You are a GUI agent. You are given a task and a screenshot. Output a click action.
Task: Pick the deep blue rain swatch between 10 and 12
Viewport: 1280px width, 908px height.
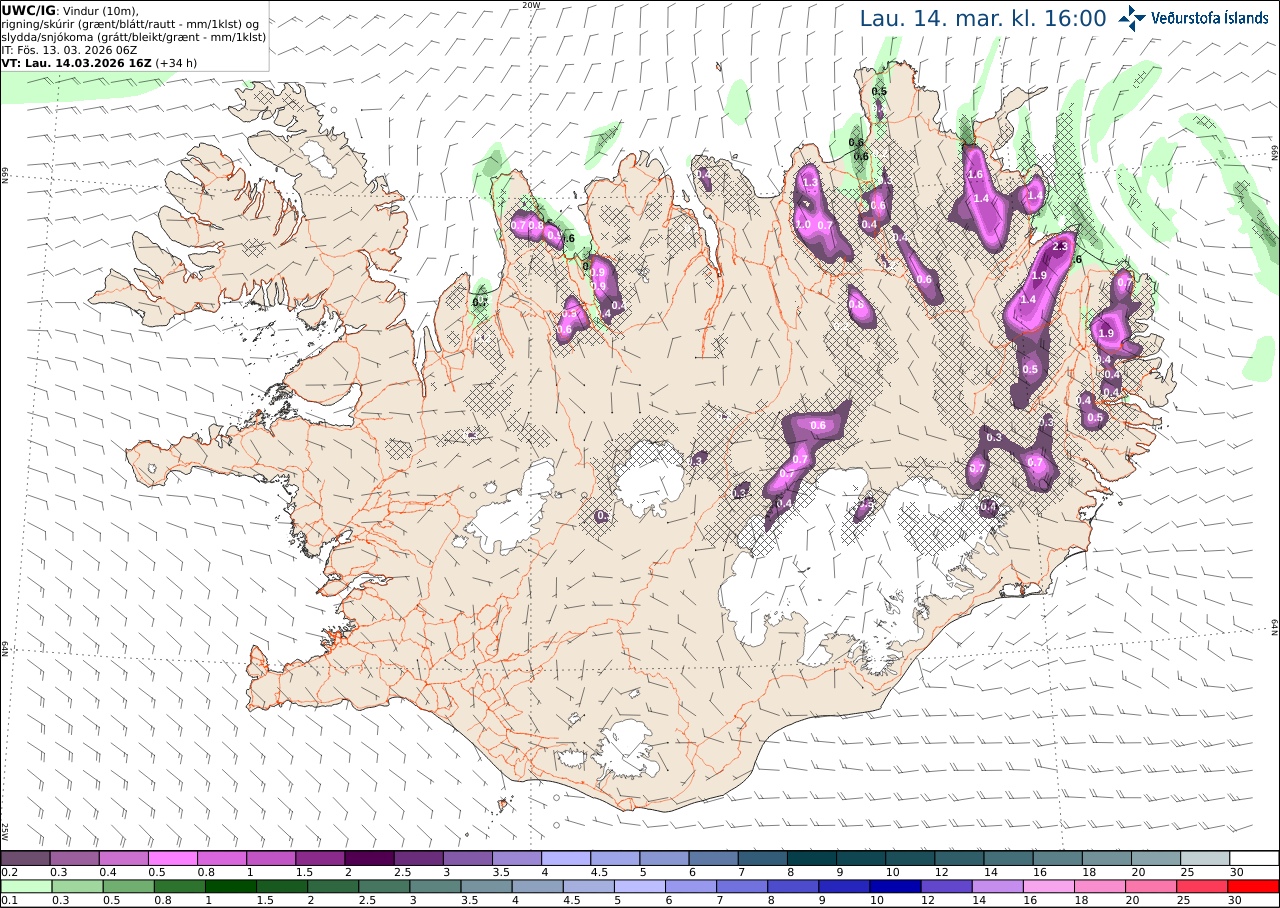tap(896, 886)
